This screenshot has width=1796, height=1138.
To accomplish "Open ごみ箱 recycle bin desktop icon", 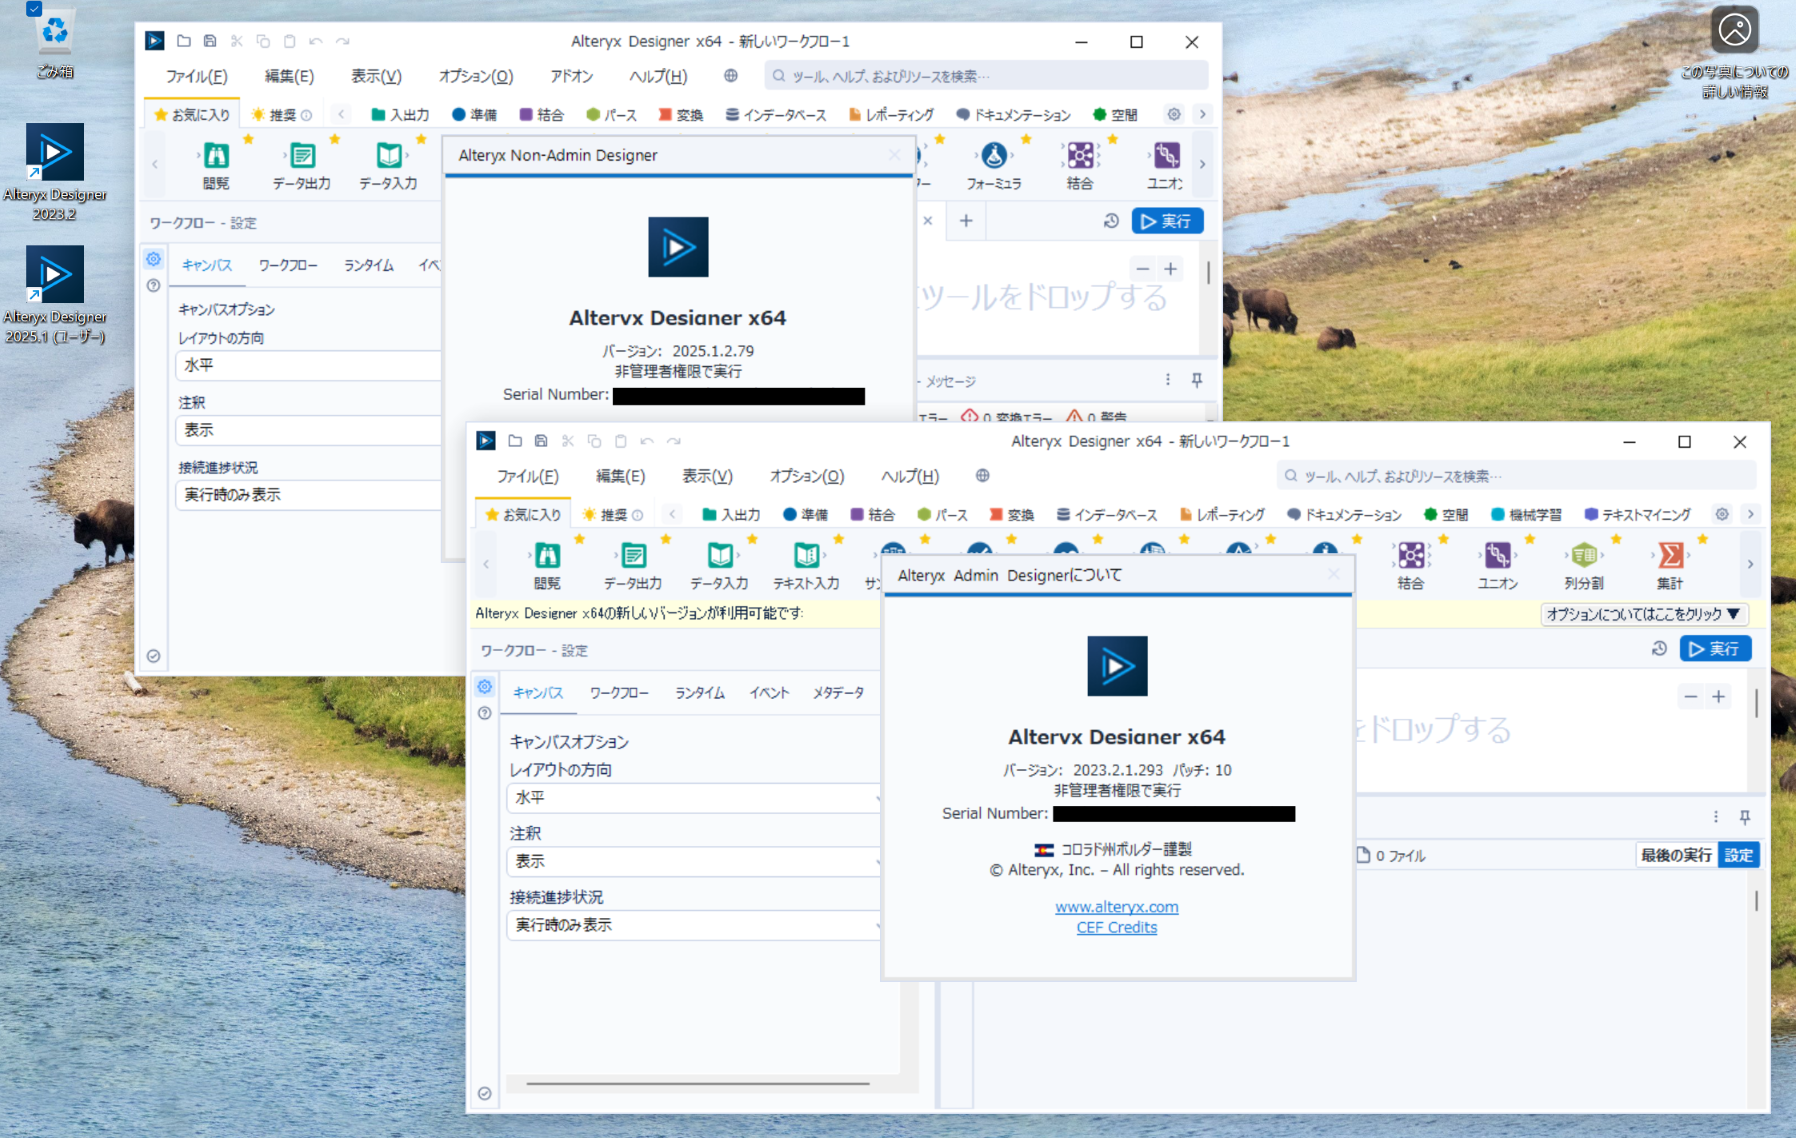I will (55, 42).
